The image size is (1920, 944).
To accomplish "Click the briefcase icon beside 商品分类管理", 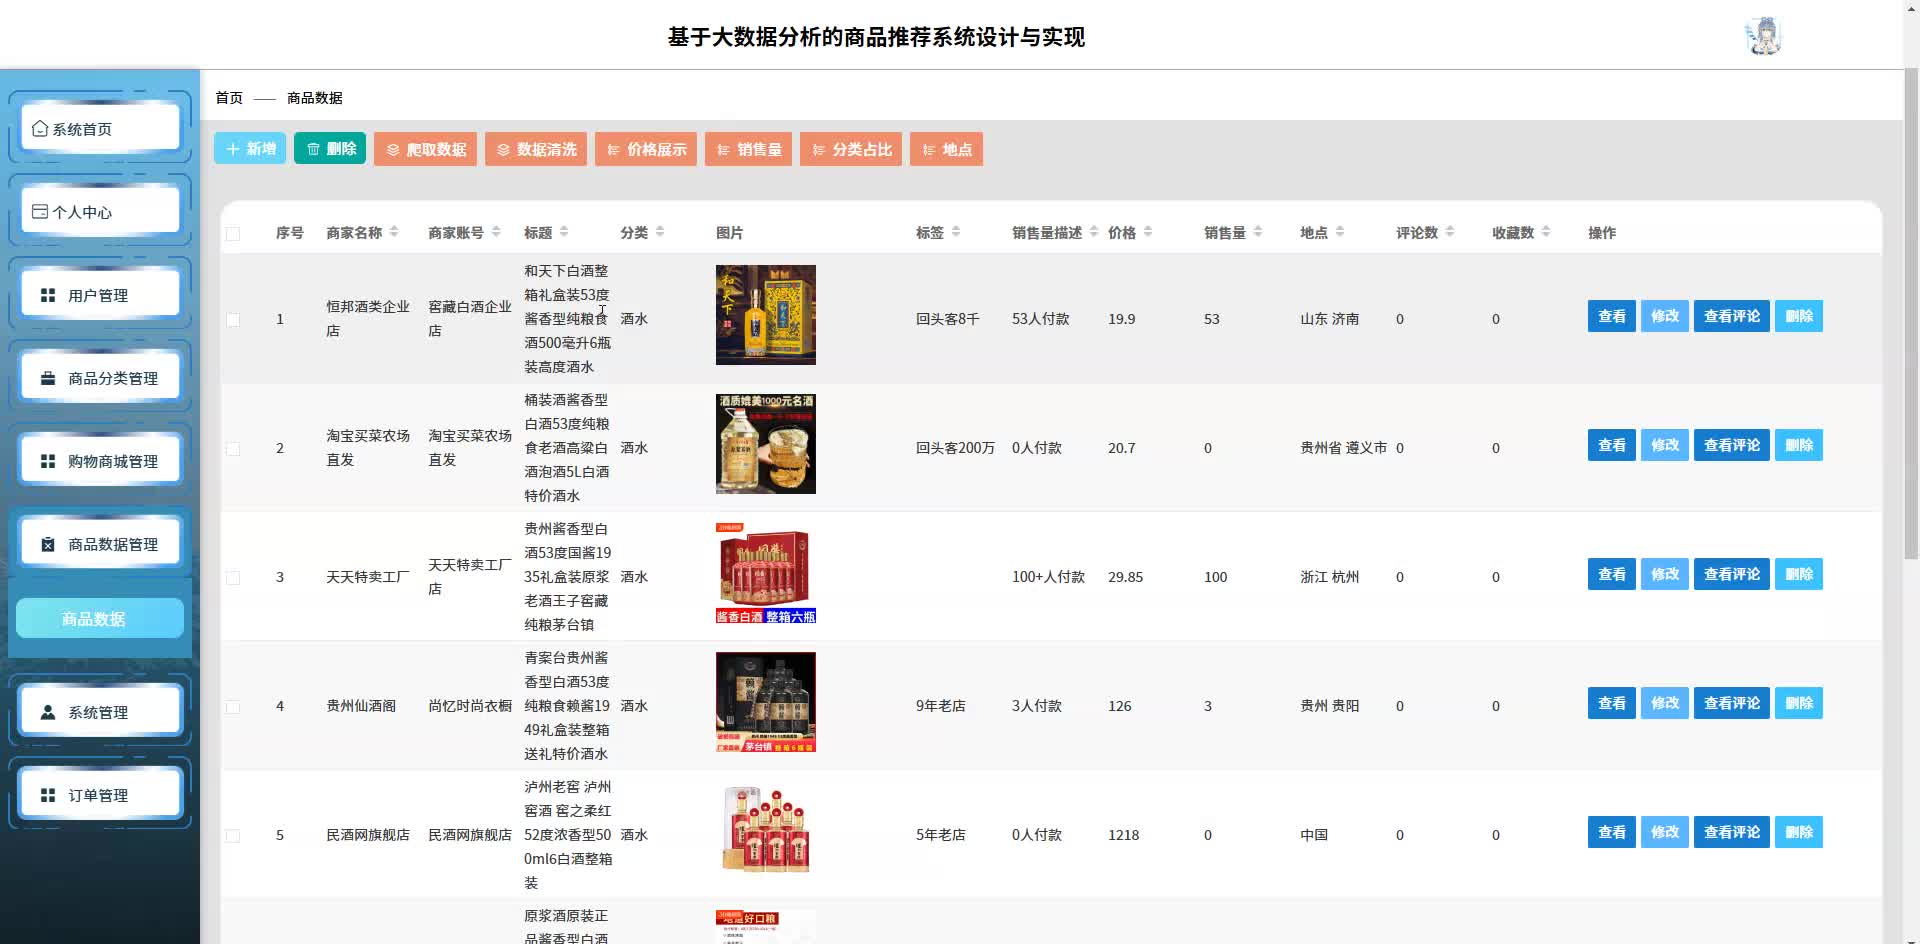I will (48, 378).
